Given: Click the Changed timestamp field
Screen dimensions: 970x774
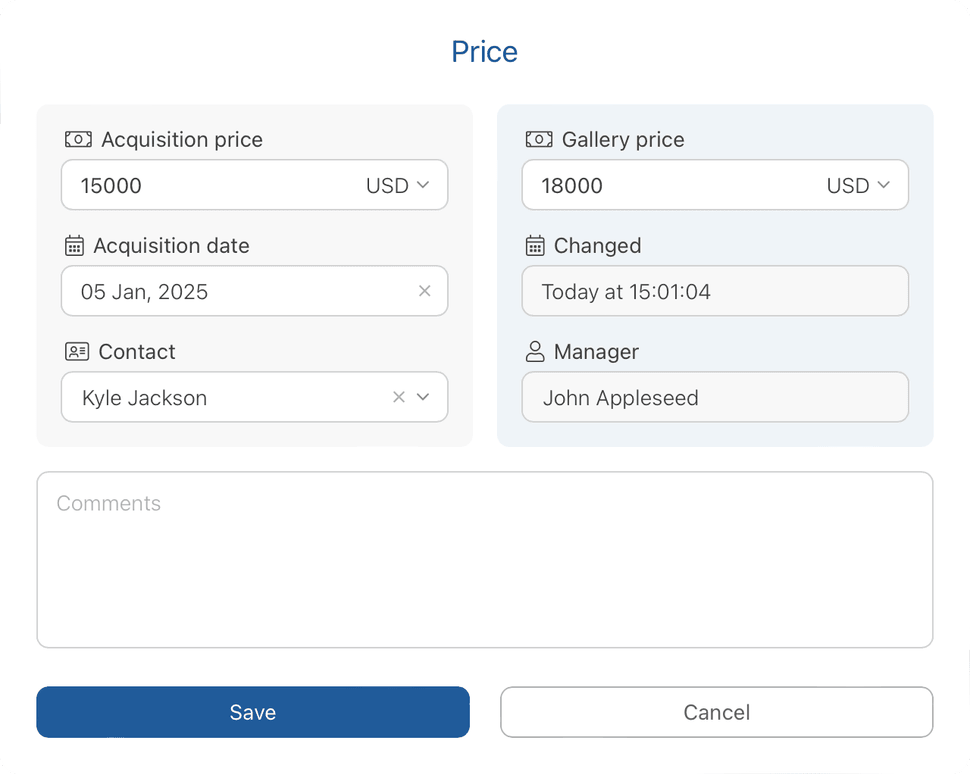Looking at the screenshot, I should coord(716,291).
